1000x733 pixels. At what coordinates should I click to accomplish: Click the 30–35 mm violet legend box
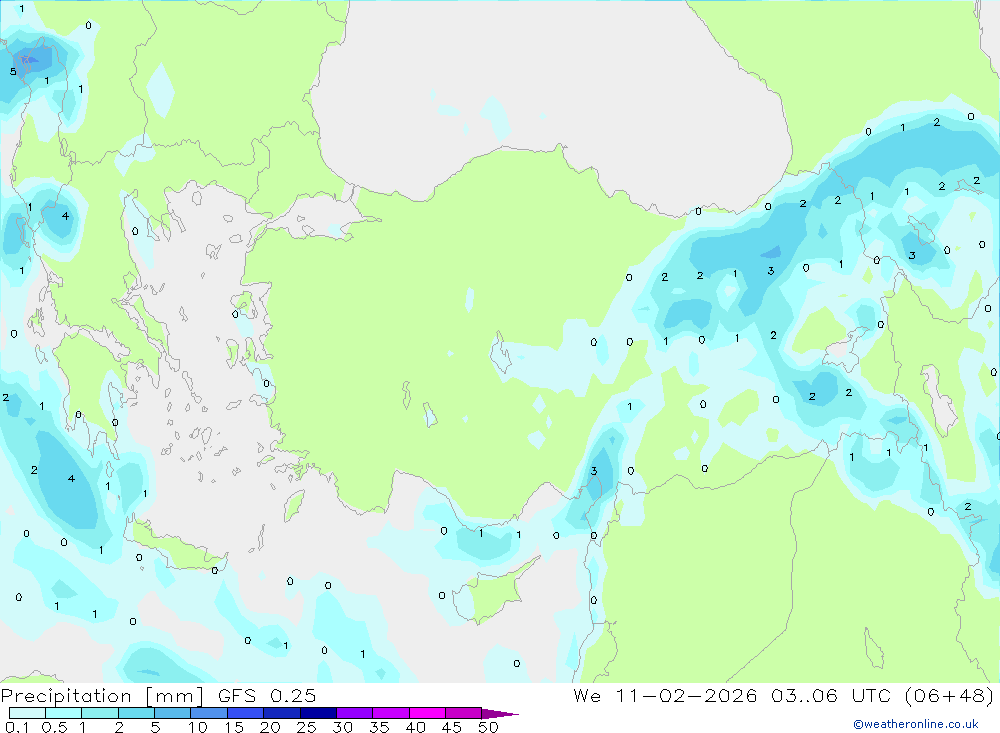(x=355, y=713)
